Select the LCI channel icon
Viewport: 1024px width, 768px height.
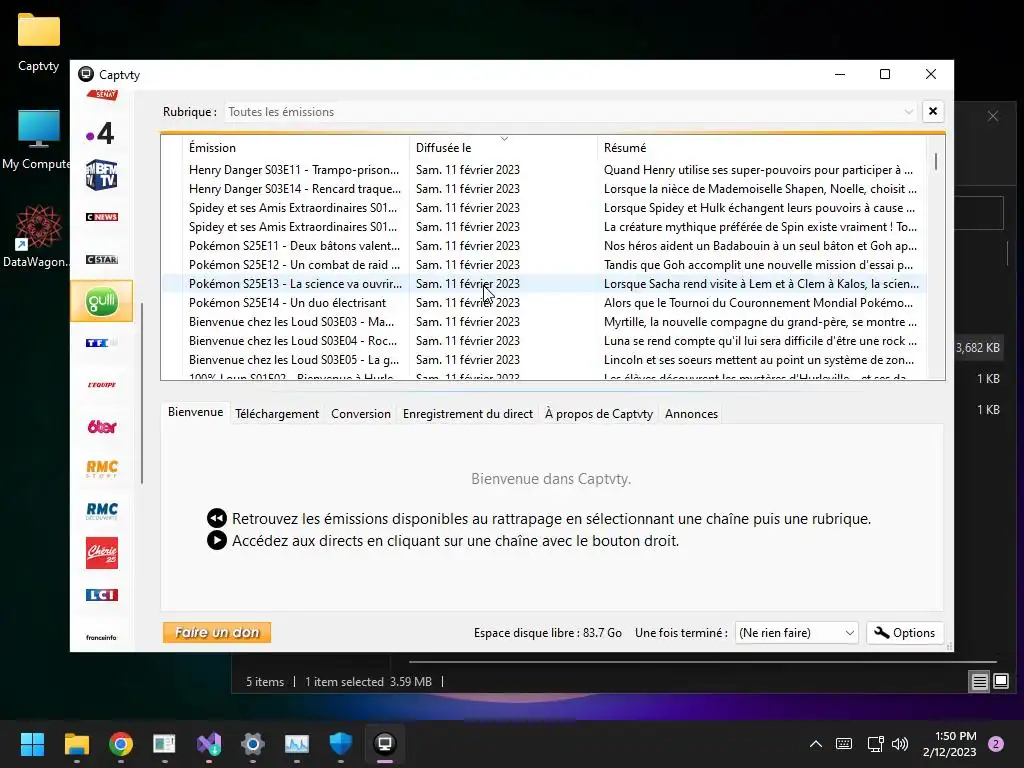[101, 595]
